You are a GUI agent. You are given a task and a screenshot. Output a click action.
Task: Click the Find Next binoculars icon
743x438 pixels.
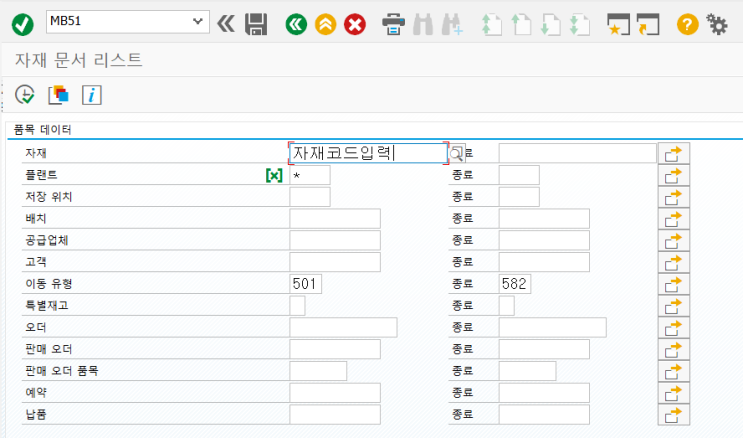[452, 24]
